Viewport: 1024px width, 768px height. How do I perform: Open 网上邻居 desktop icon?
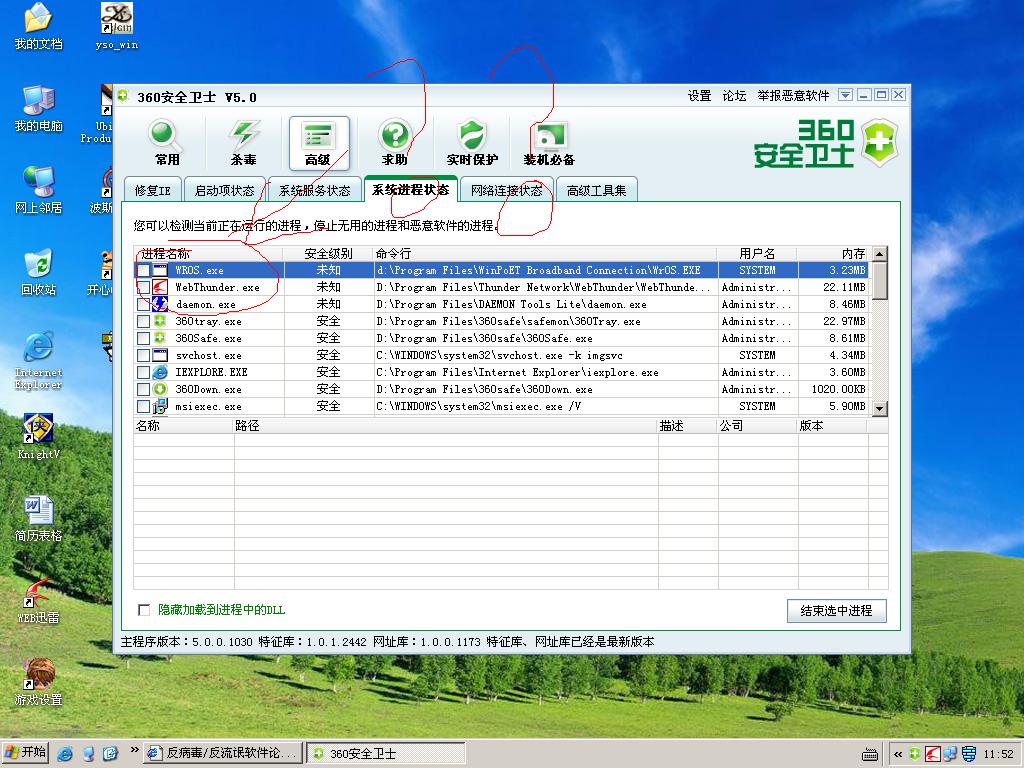(39, 190)
